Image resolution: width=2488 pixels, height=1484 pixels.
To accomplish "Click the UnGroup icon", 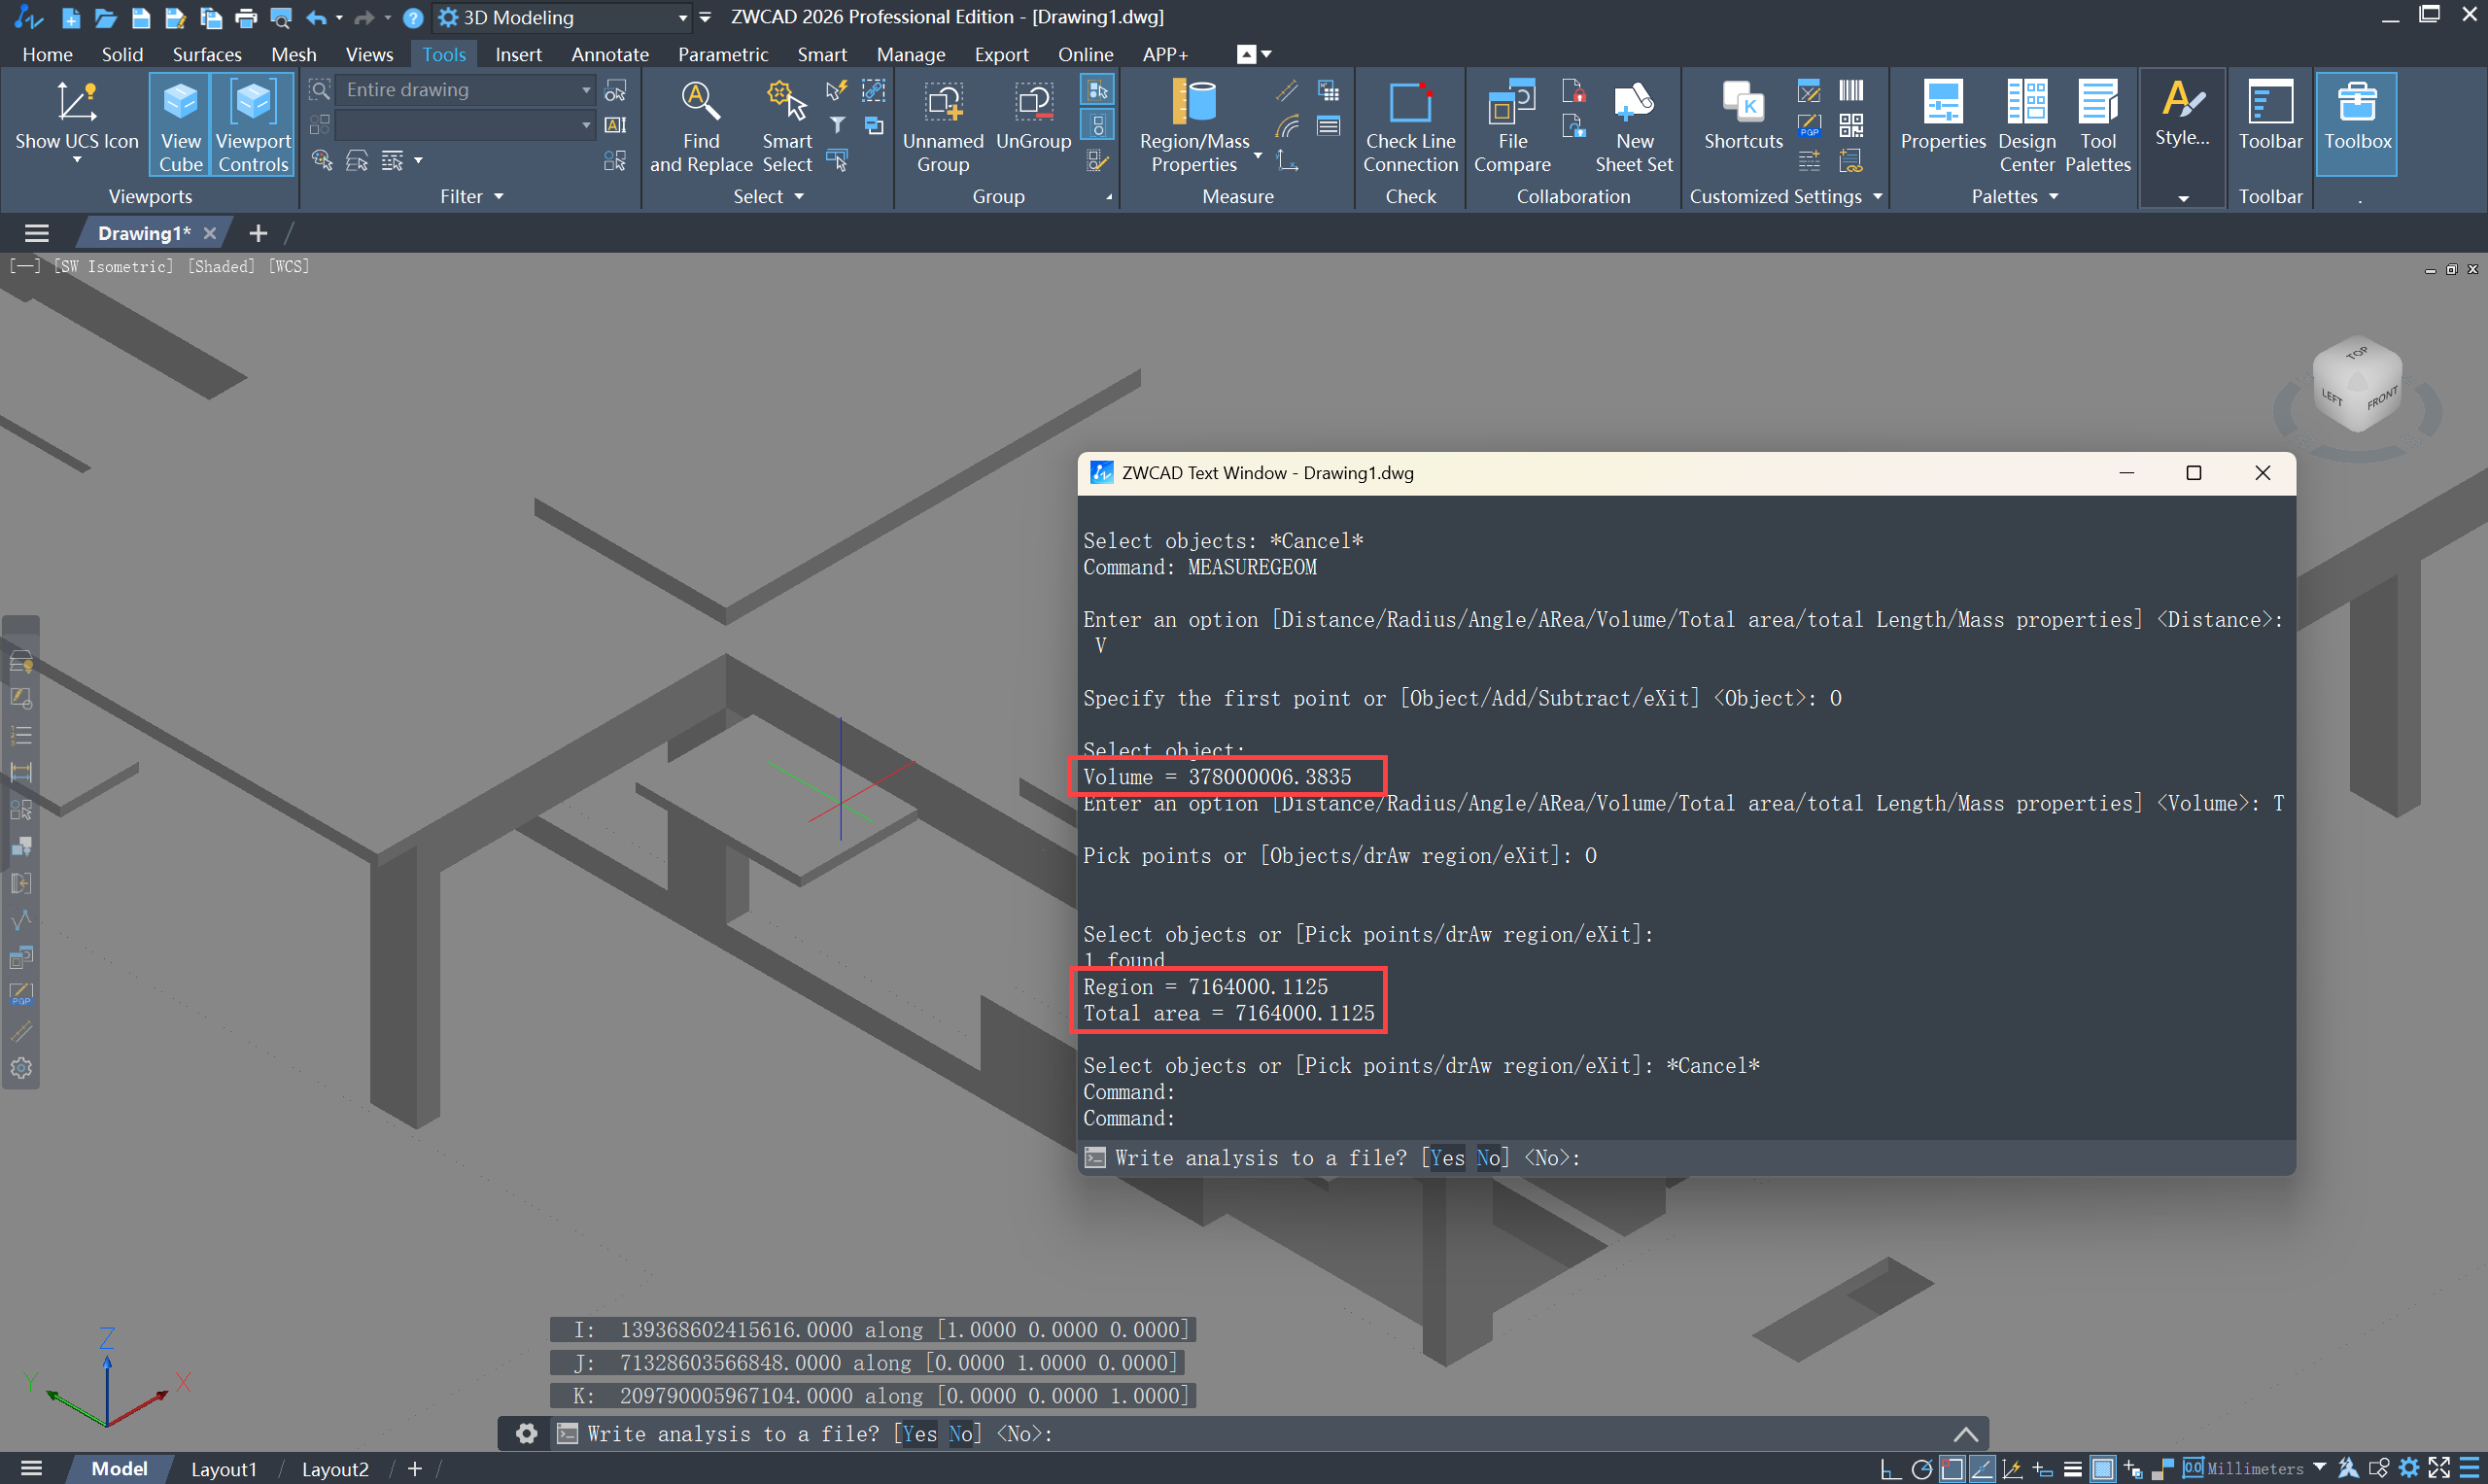I will [x=1033, y=116].
